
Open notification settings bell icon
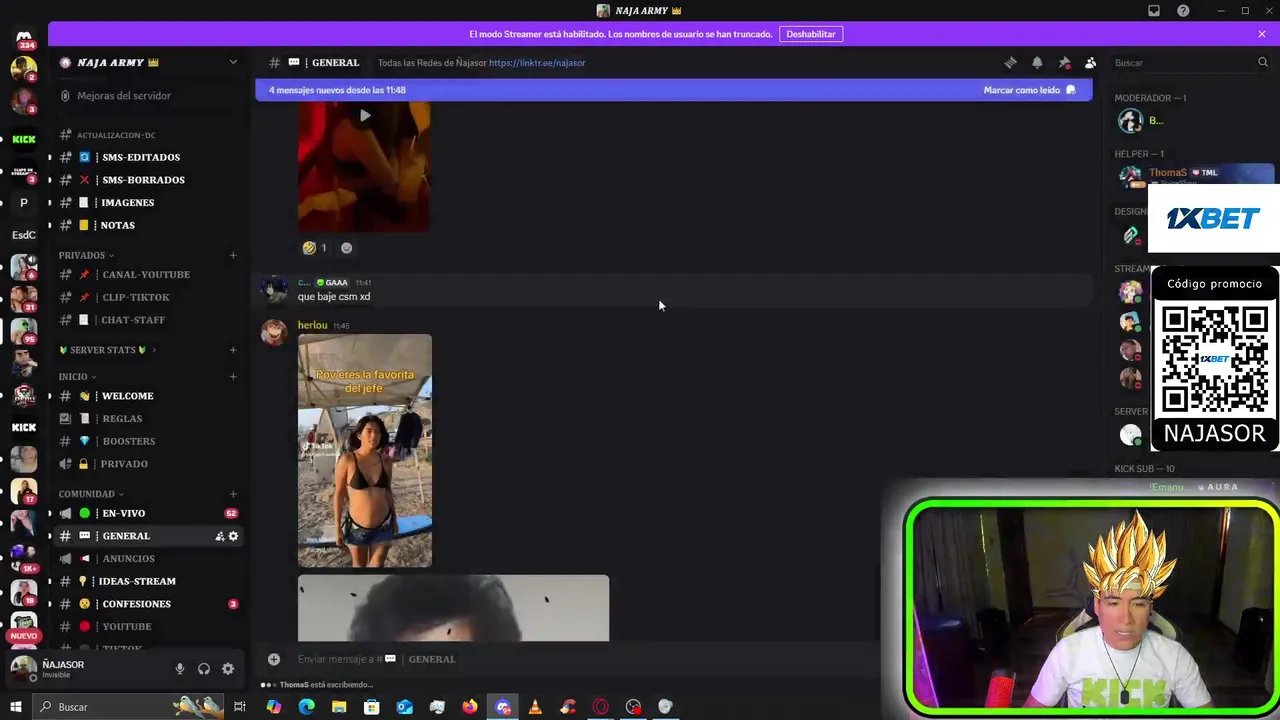pos(1037,63)
